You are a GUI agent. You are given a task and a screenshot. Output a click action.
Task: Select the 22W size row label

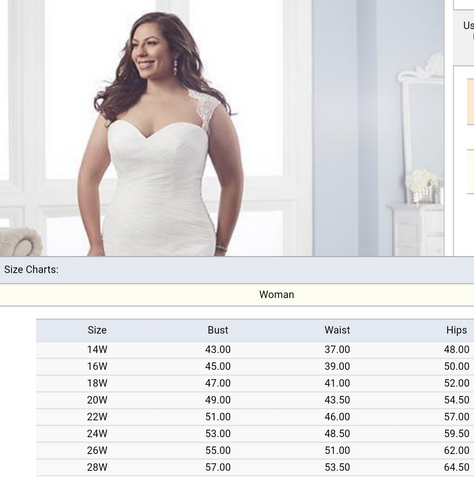(97, 417)
